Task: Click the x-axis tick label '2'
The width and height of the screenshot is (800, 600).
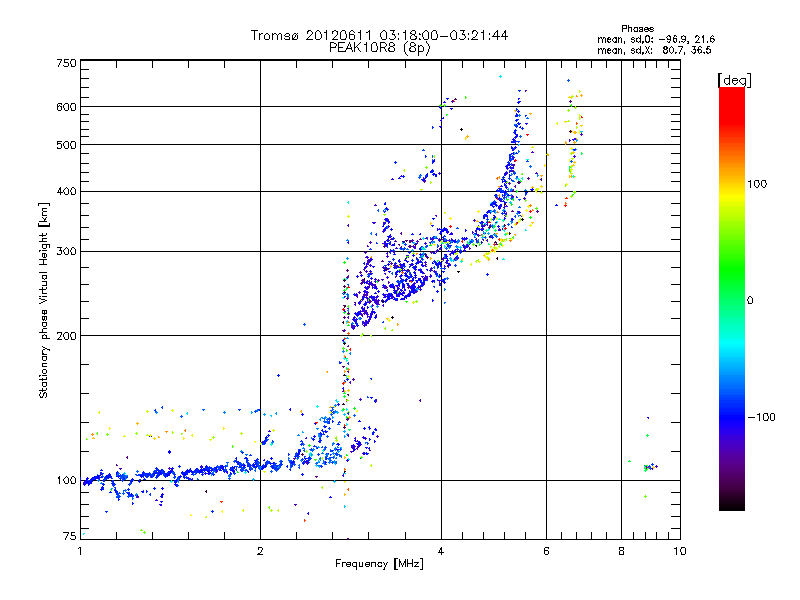Action: (x=260, y=551)
